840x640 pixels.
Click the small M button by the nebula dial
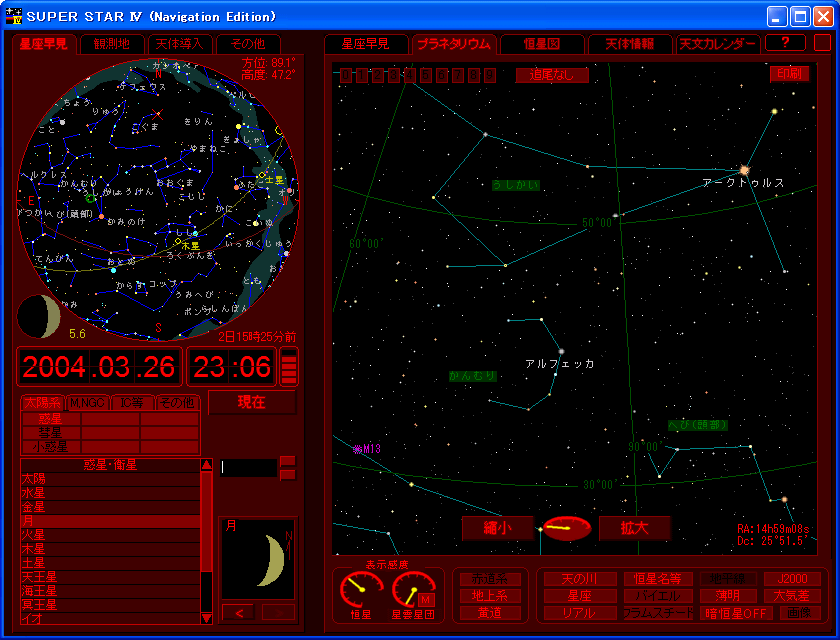coord(426,600)
